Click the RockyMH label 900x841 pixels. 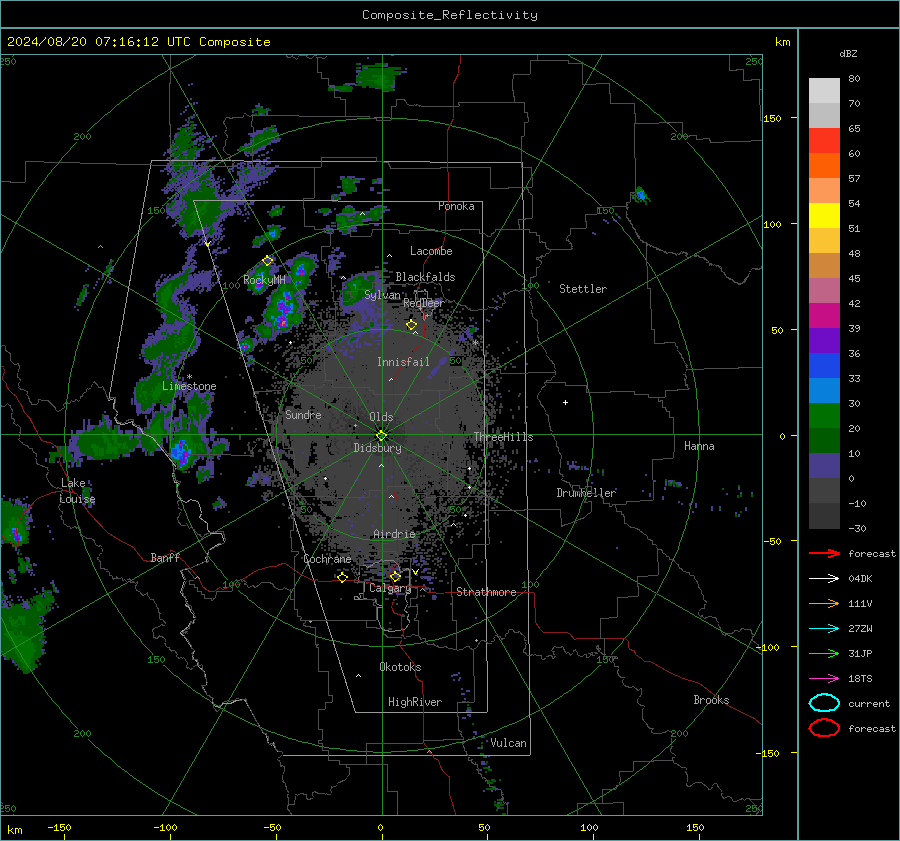264,280
